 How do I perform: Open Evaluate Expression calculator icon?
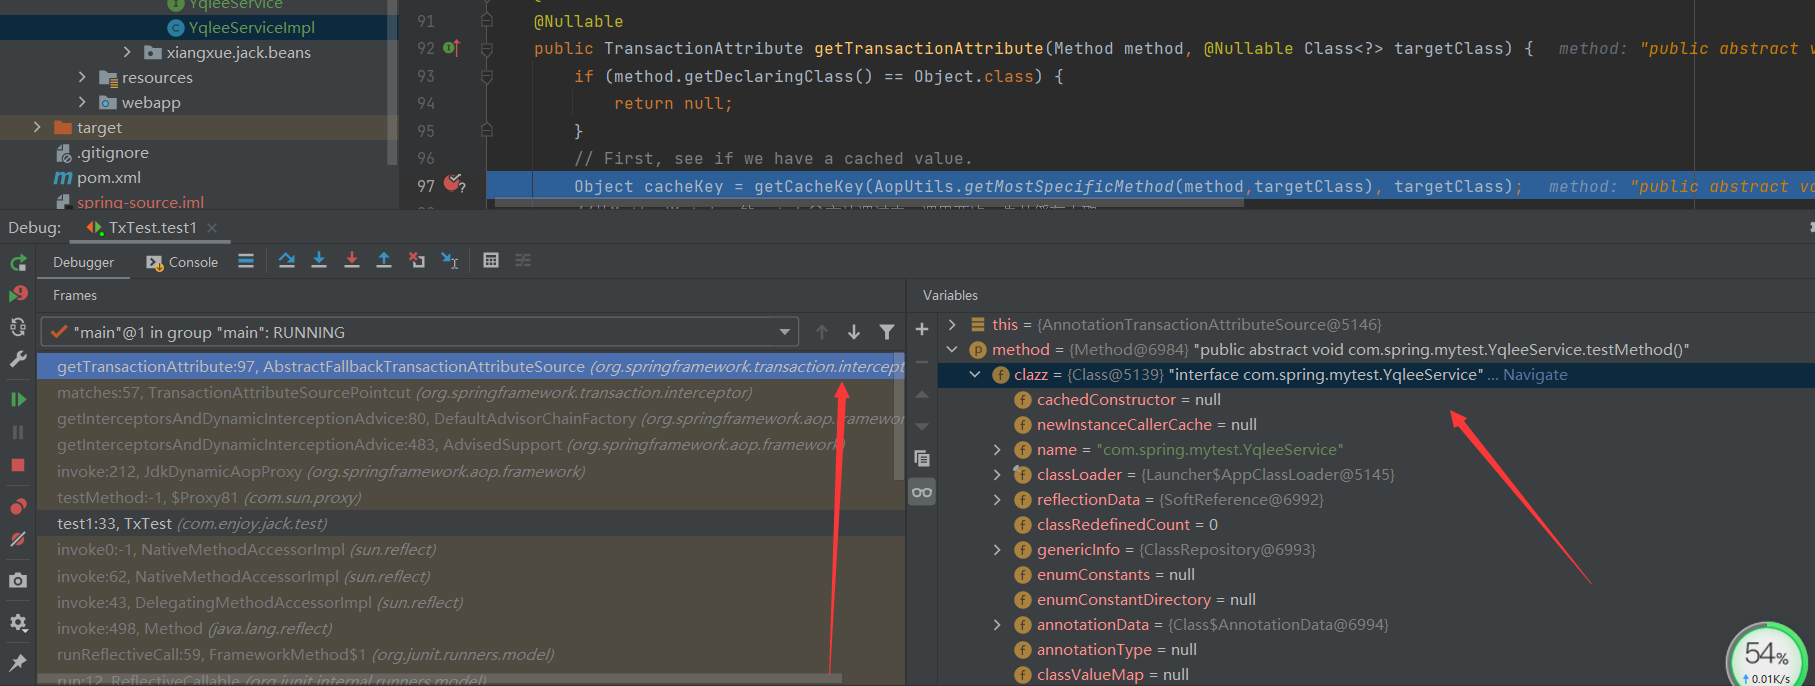click(491, 261)
